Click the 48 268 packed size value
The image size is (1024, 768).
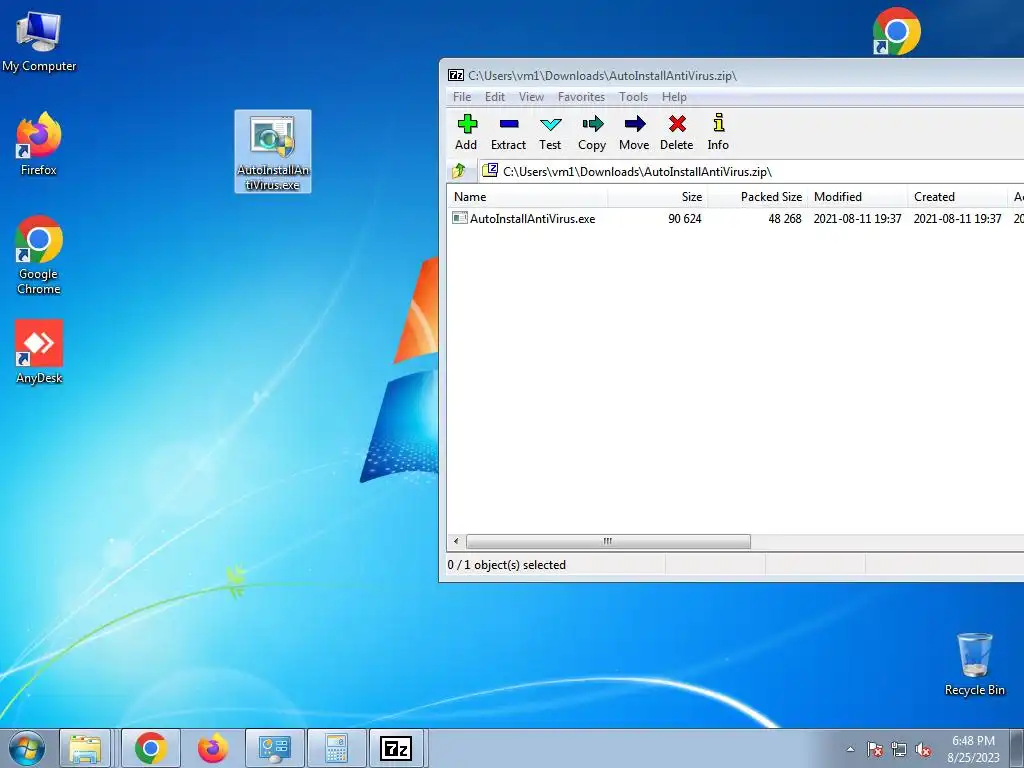click(x=784, y=219)
